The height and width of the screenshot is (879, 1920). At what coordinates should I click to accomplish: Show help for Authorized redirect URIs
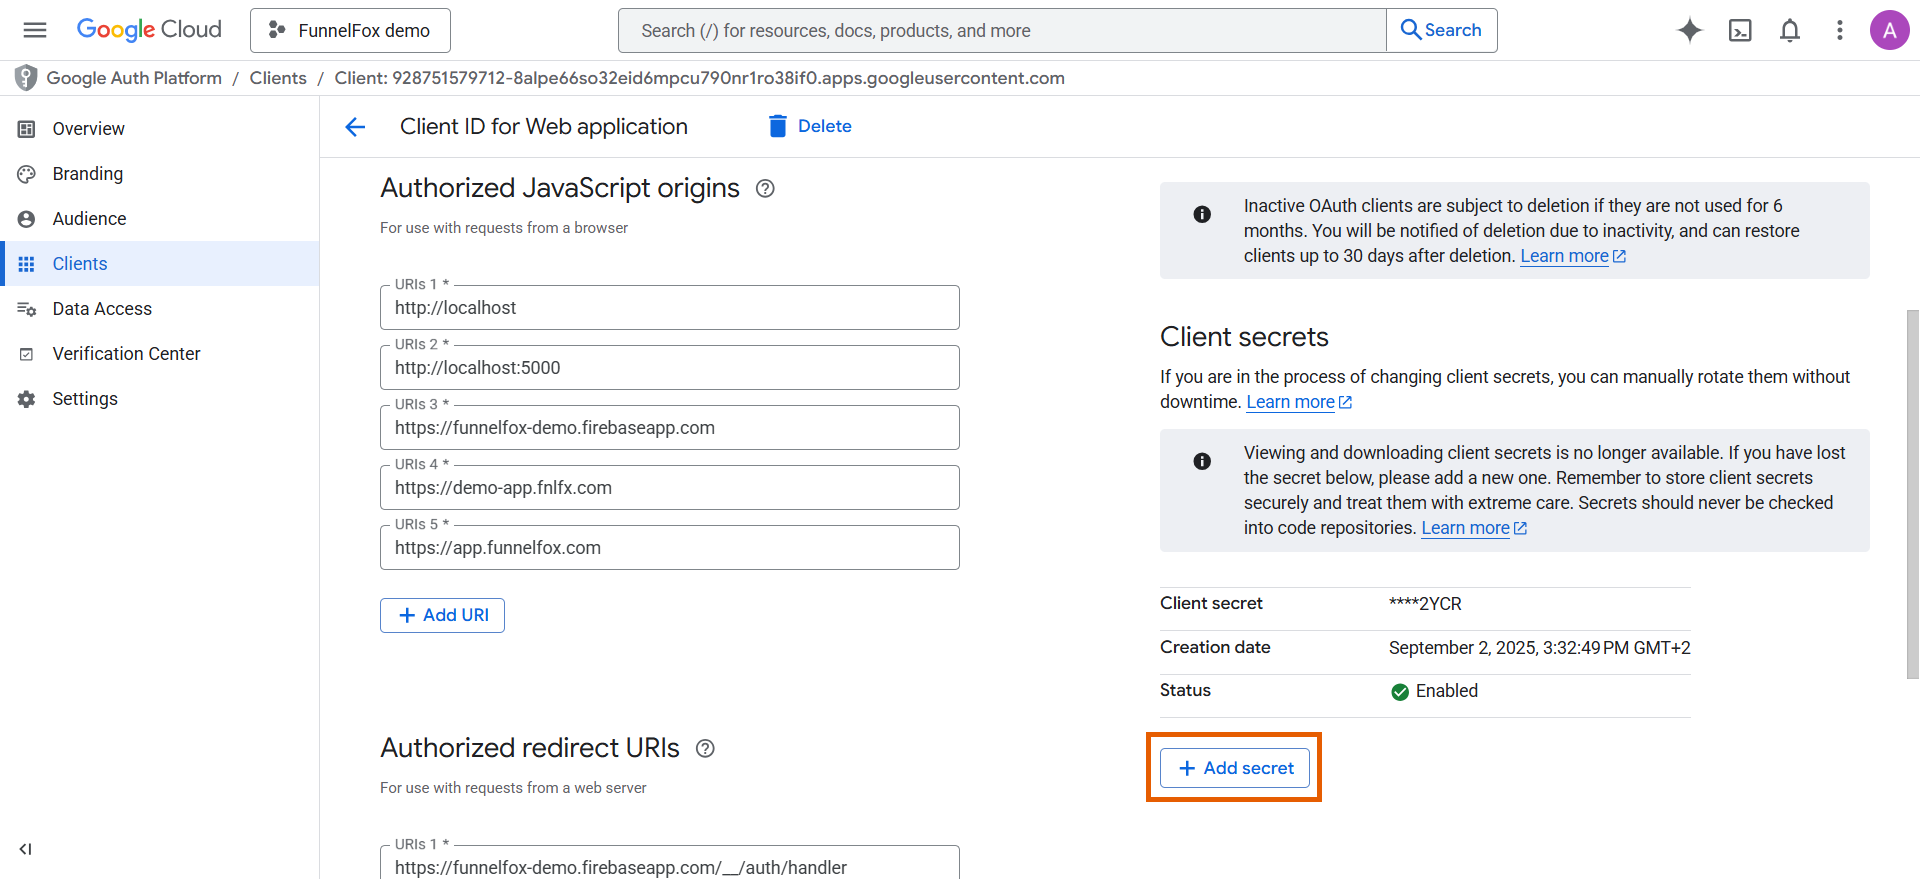point(705,748)
